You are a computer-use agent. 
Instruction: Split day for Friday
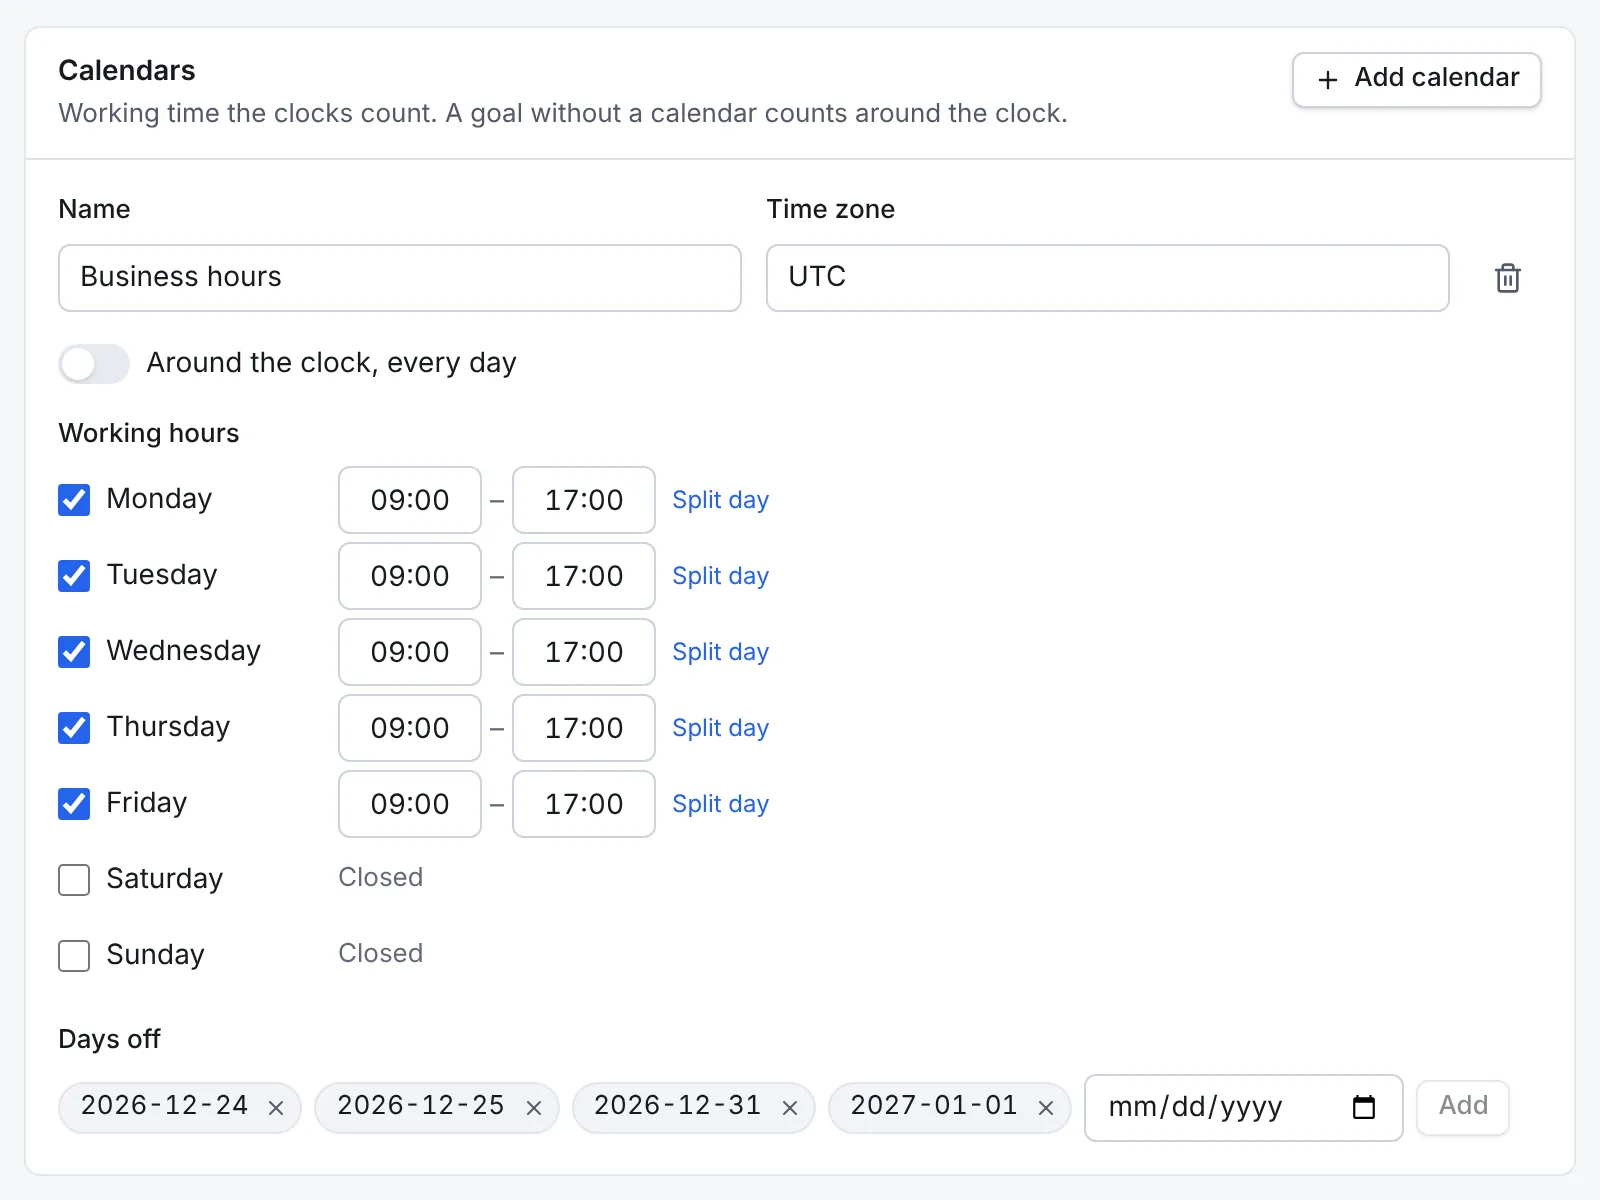720,804
